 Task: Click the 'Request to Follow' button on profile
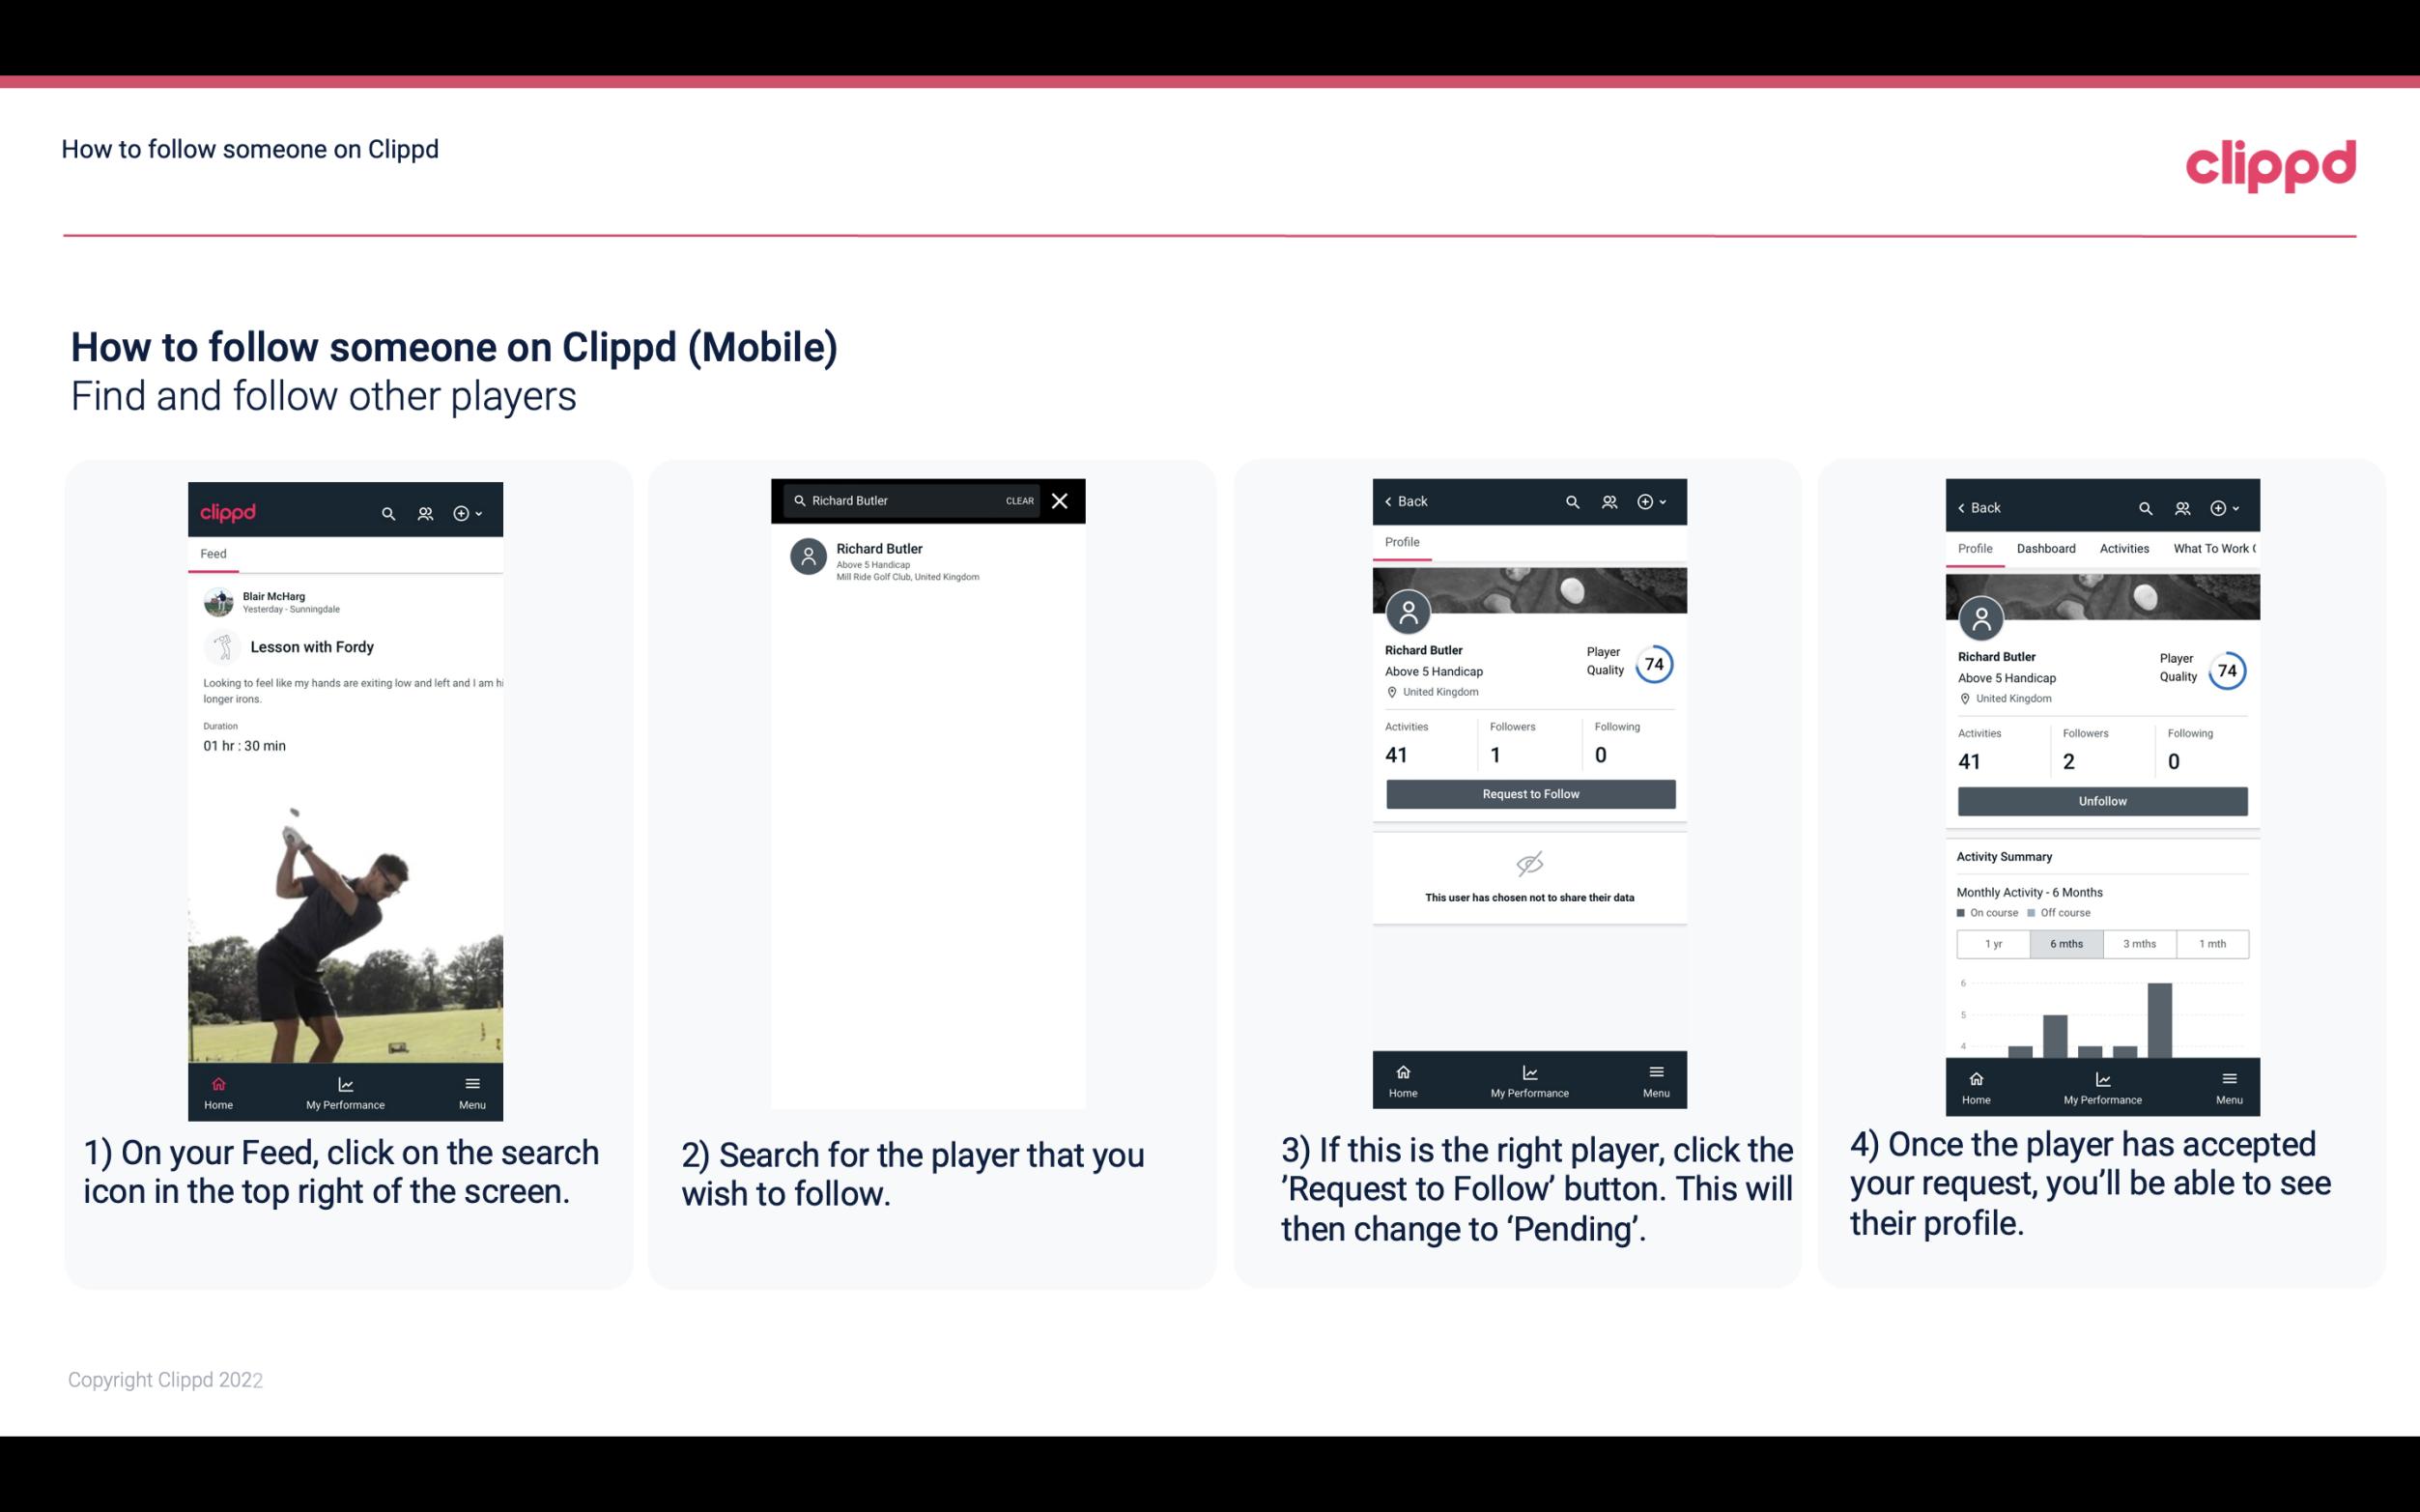pyautogui.click(x=1528, y=794)
